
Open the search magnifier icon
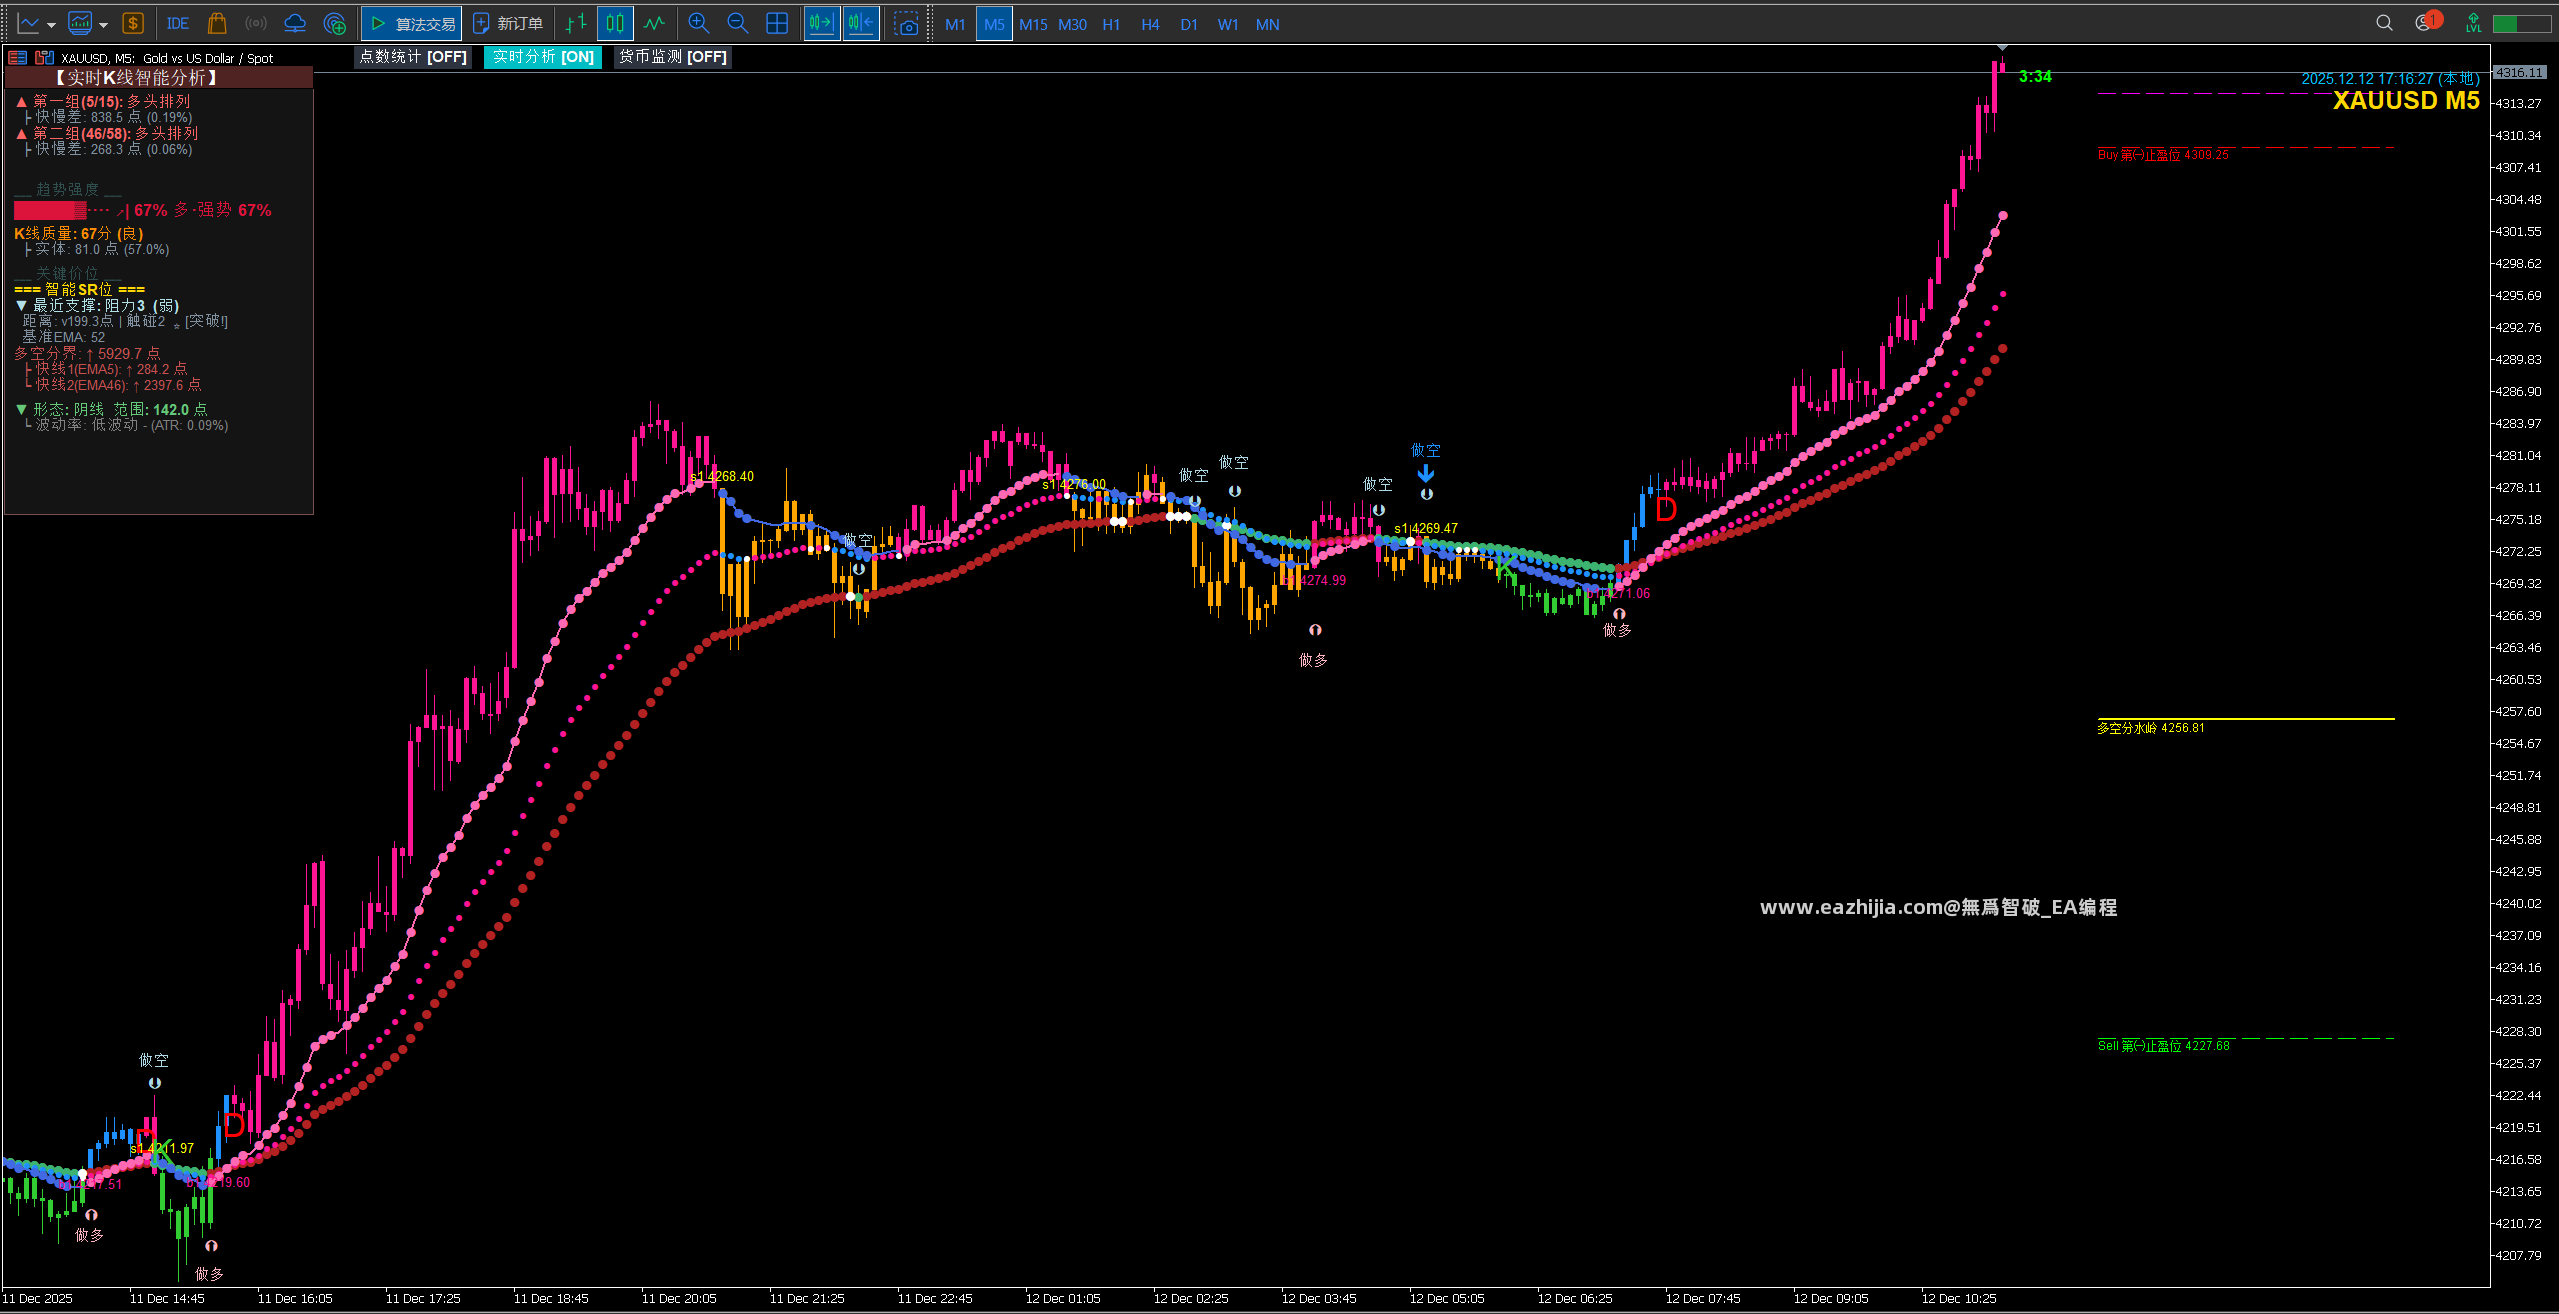[2384, 22]
